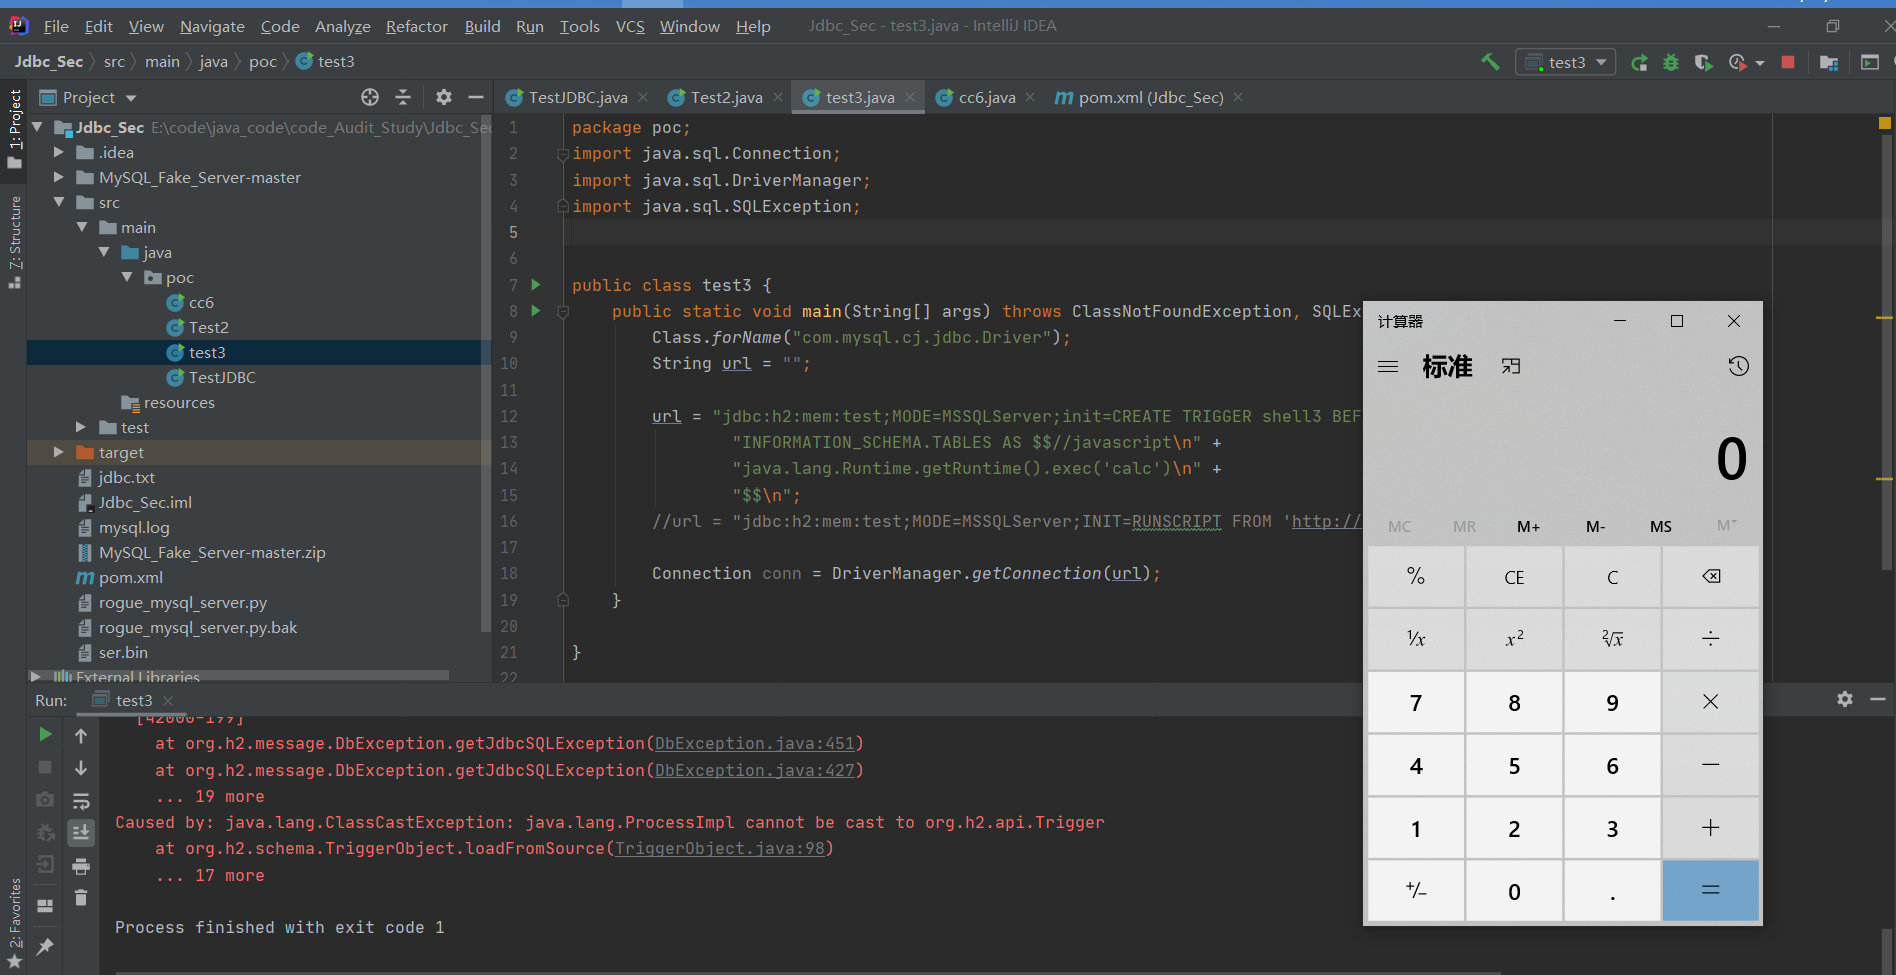Rerun test3 in Run panel
Viewport: 1896px width, 975px height.
(45, 735)
